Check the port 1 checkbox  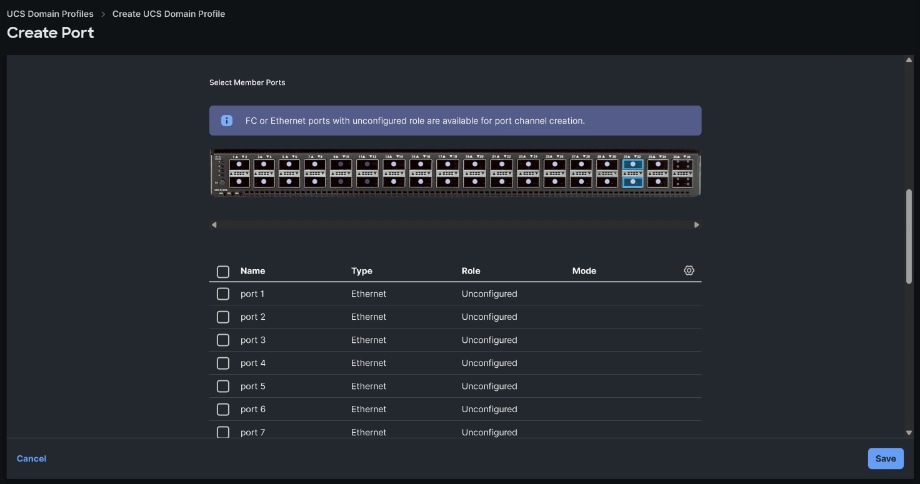223,294
